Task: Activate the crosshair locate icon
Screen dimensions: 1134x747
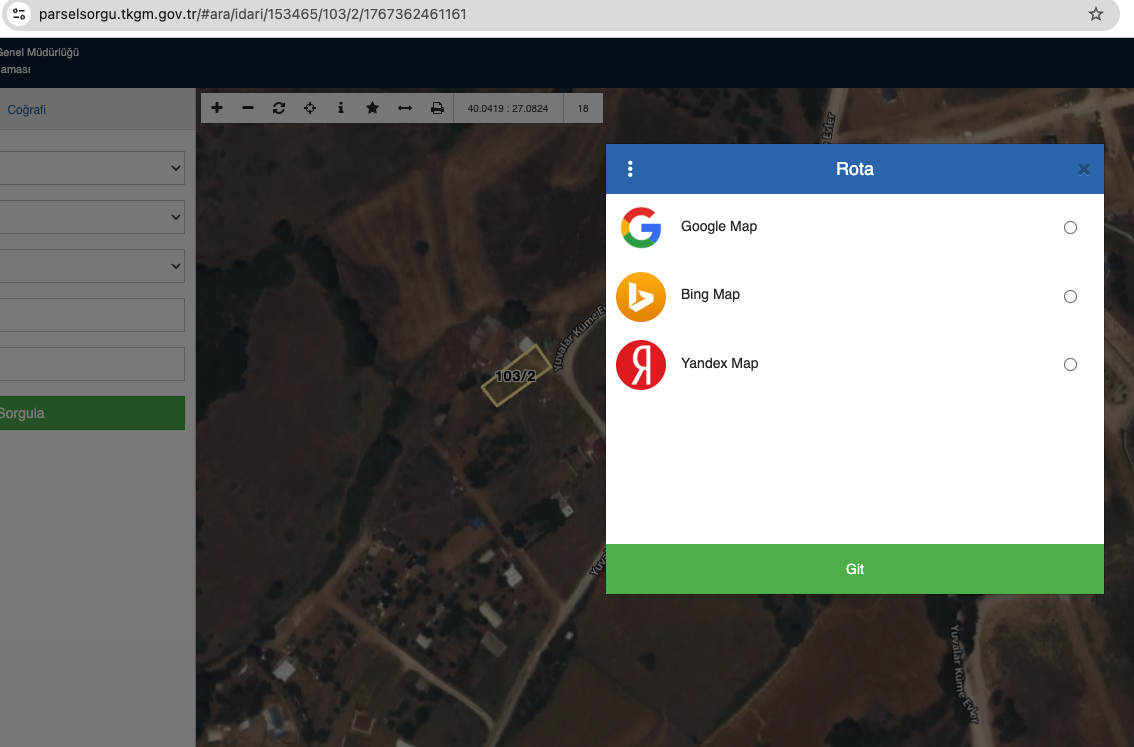Action: click(310, 108)
